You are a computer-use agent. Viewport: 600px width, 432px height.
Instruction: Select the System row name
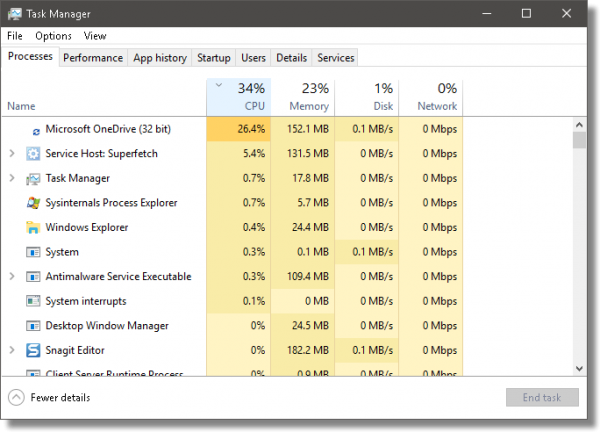tap(62, 252)
